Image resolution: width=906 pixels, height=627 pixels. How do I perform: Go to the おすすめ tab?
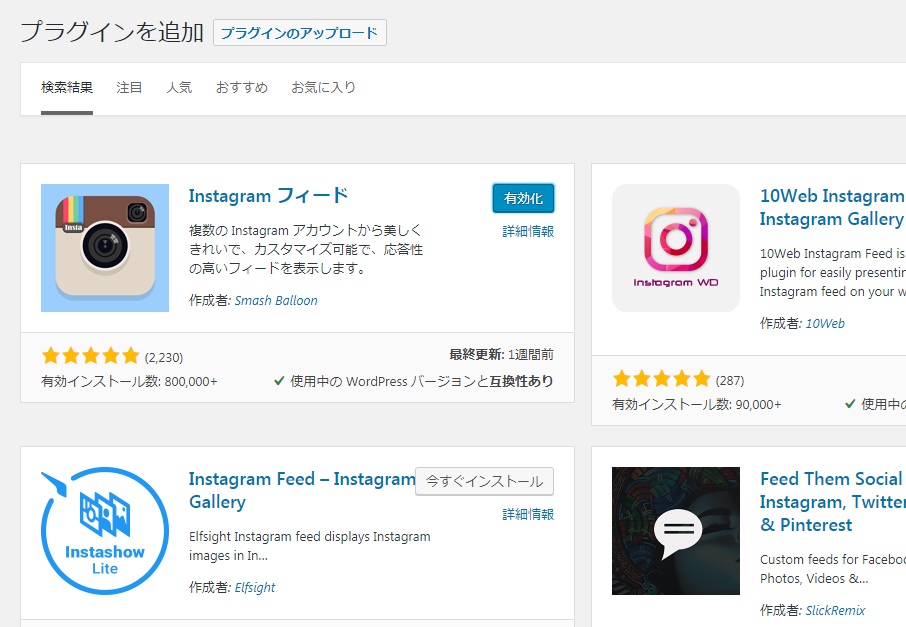tap(242, 88)
